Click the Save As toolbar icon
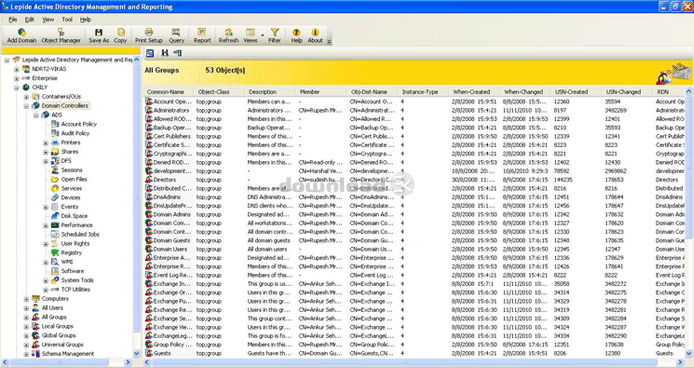The height and width of the screenshot is (368, 694). (99, 35)
